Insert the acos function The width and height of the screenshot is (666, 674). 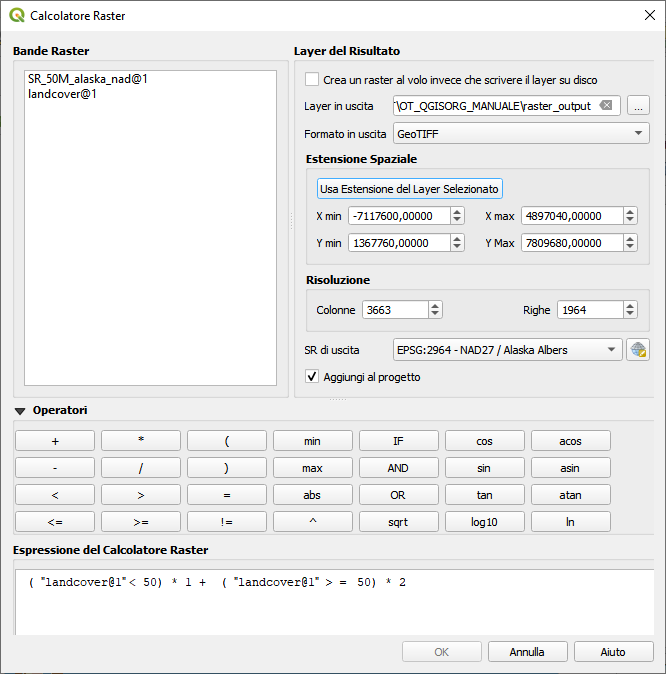click(x=571, y=441)
